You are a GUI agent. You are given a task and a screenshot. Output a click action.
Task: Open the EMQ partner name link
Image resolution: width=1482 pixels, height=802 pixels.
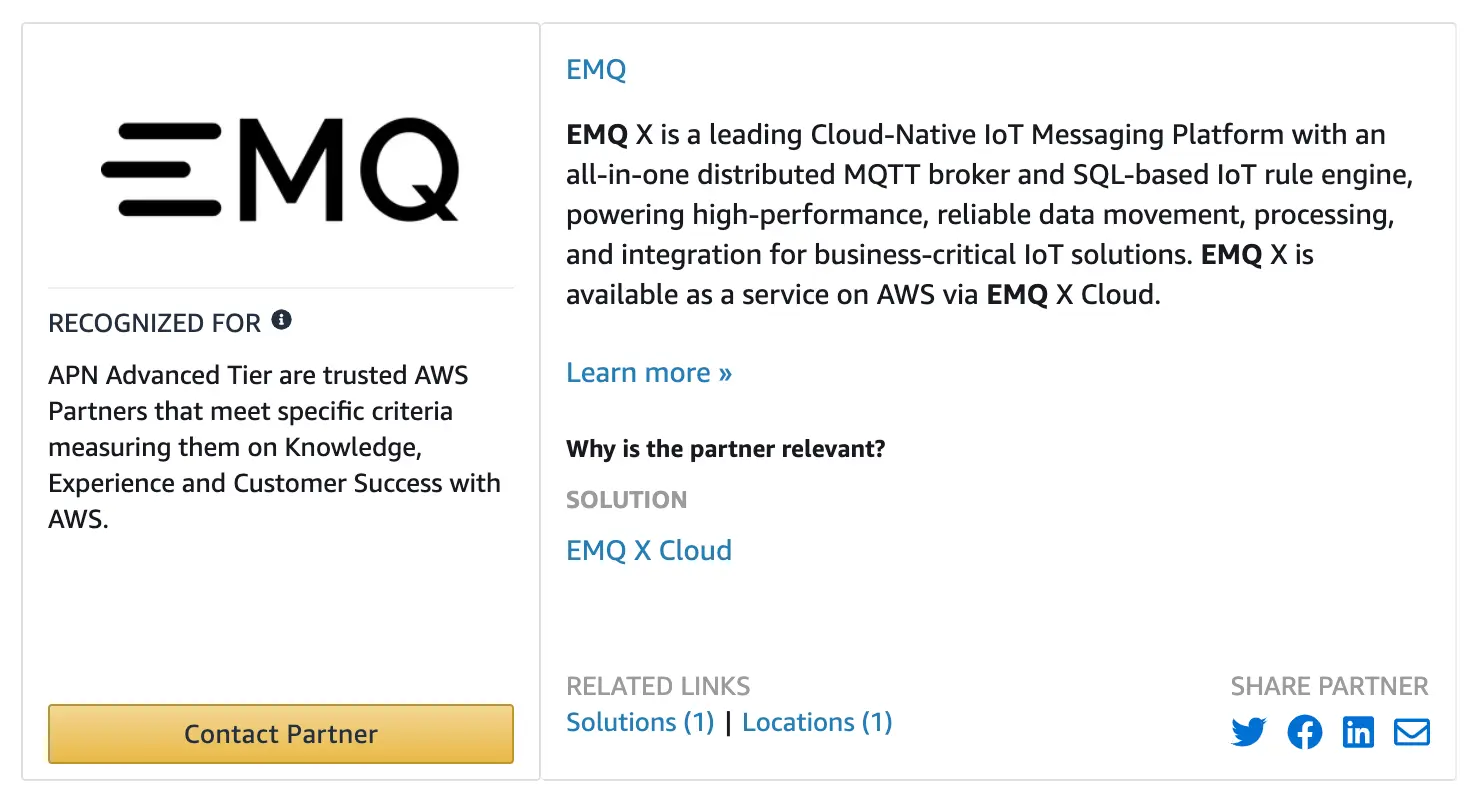(595, 69)
